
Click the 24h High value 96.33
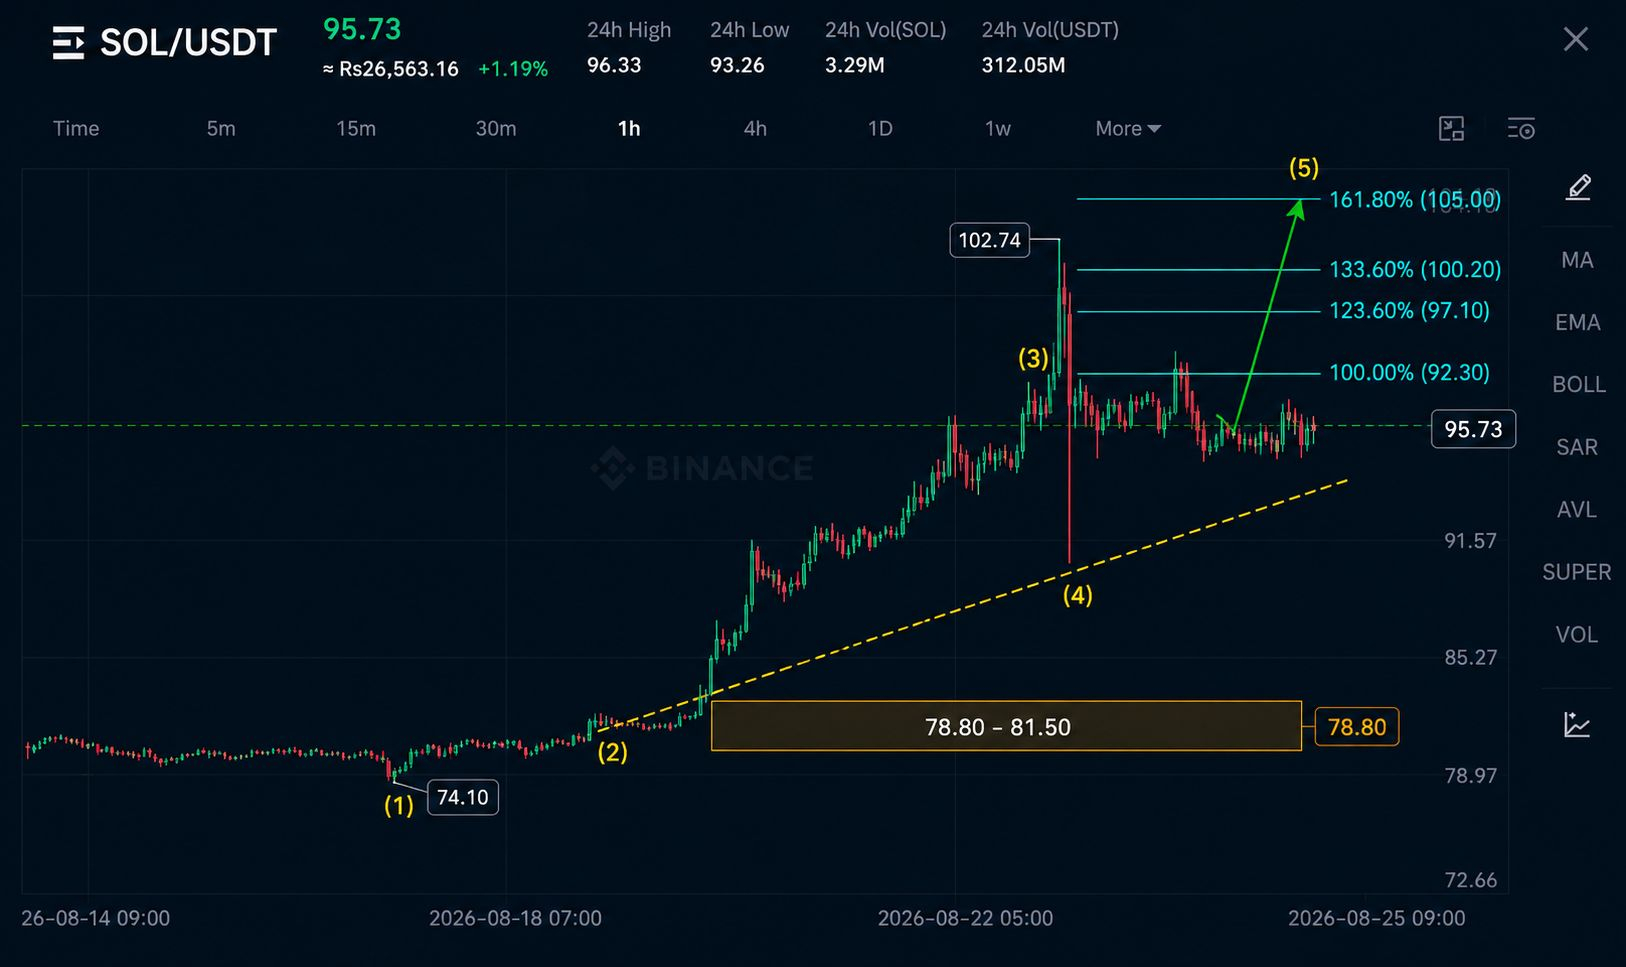[614, 65]
